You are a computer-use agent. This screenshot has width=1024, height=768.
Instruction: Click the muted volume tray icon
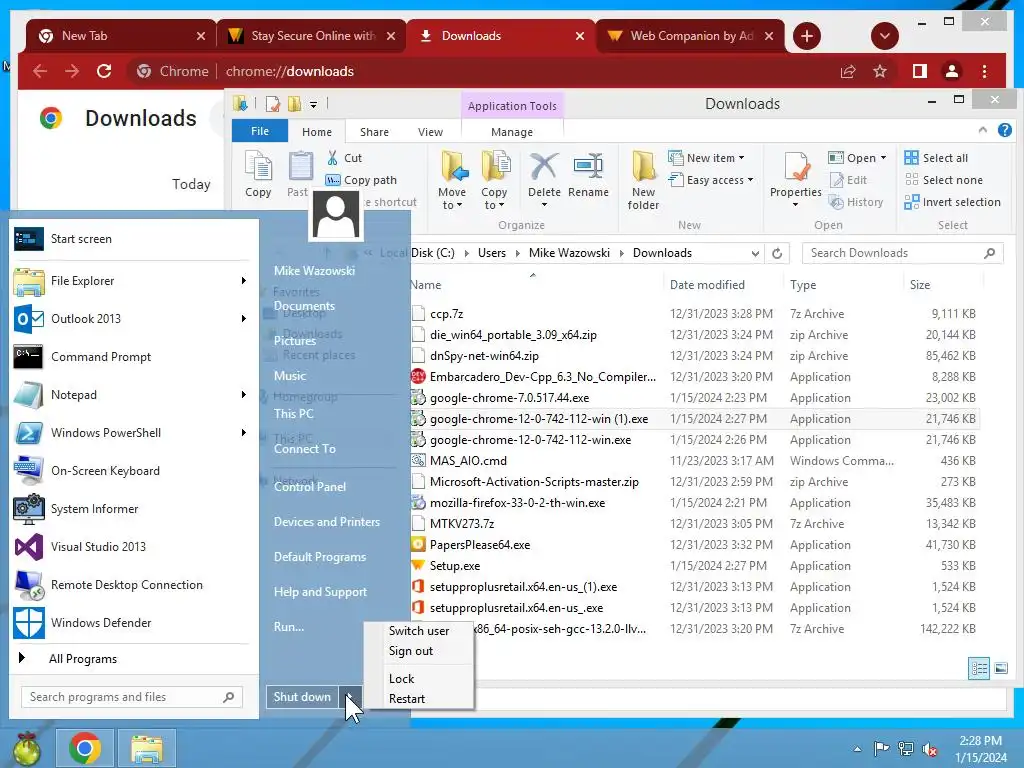point(930,749)
